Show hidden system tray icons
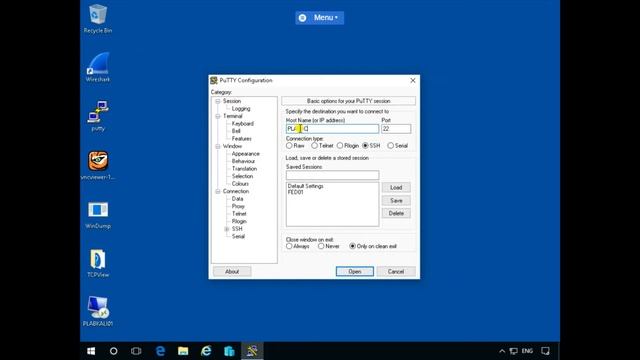Image resolution: width=640 pixels, height=360 pixels. pyautogui.click(x=502, y=351)
